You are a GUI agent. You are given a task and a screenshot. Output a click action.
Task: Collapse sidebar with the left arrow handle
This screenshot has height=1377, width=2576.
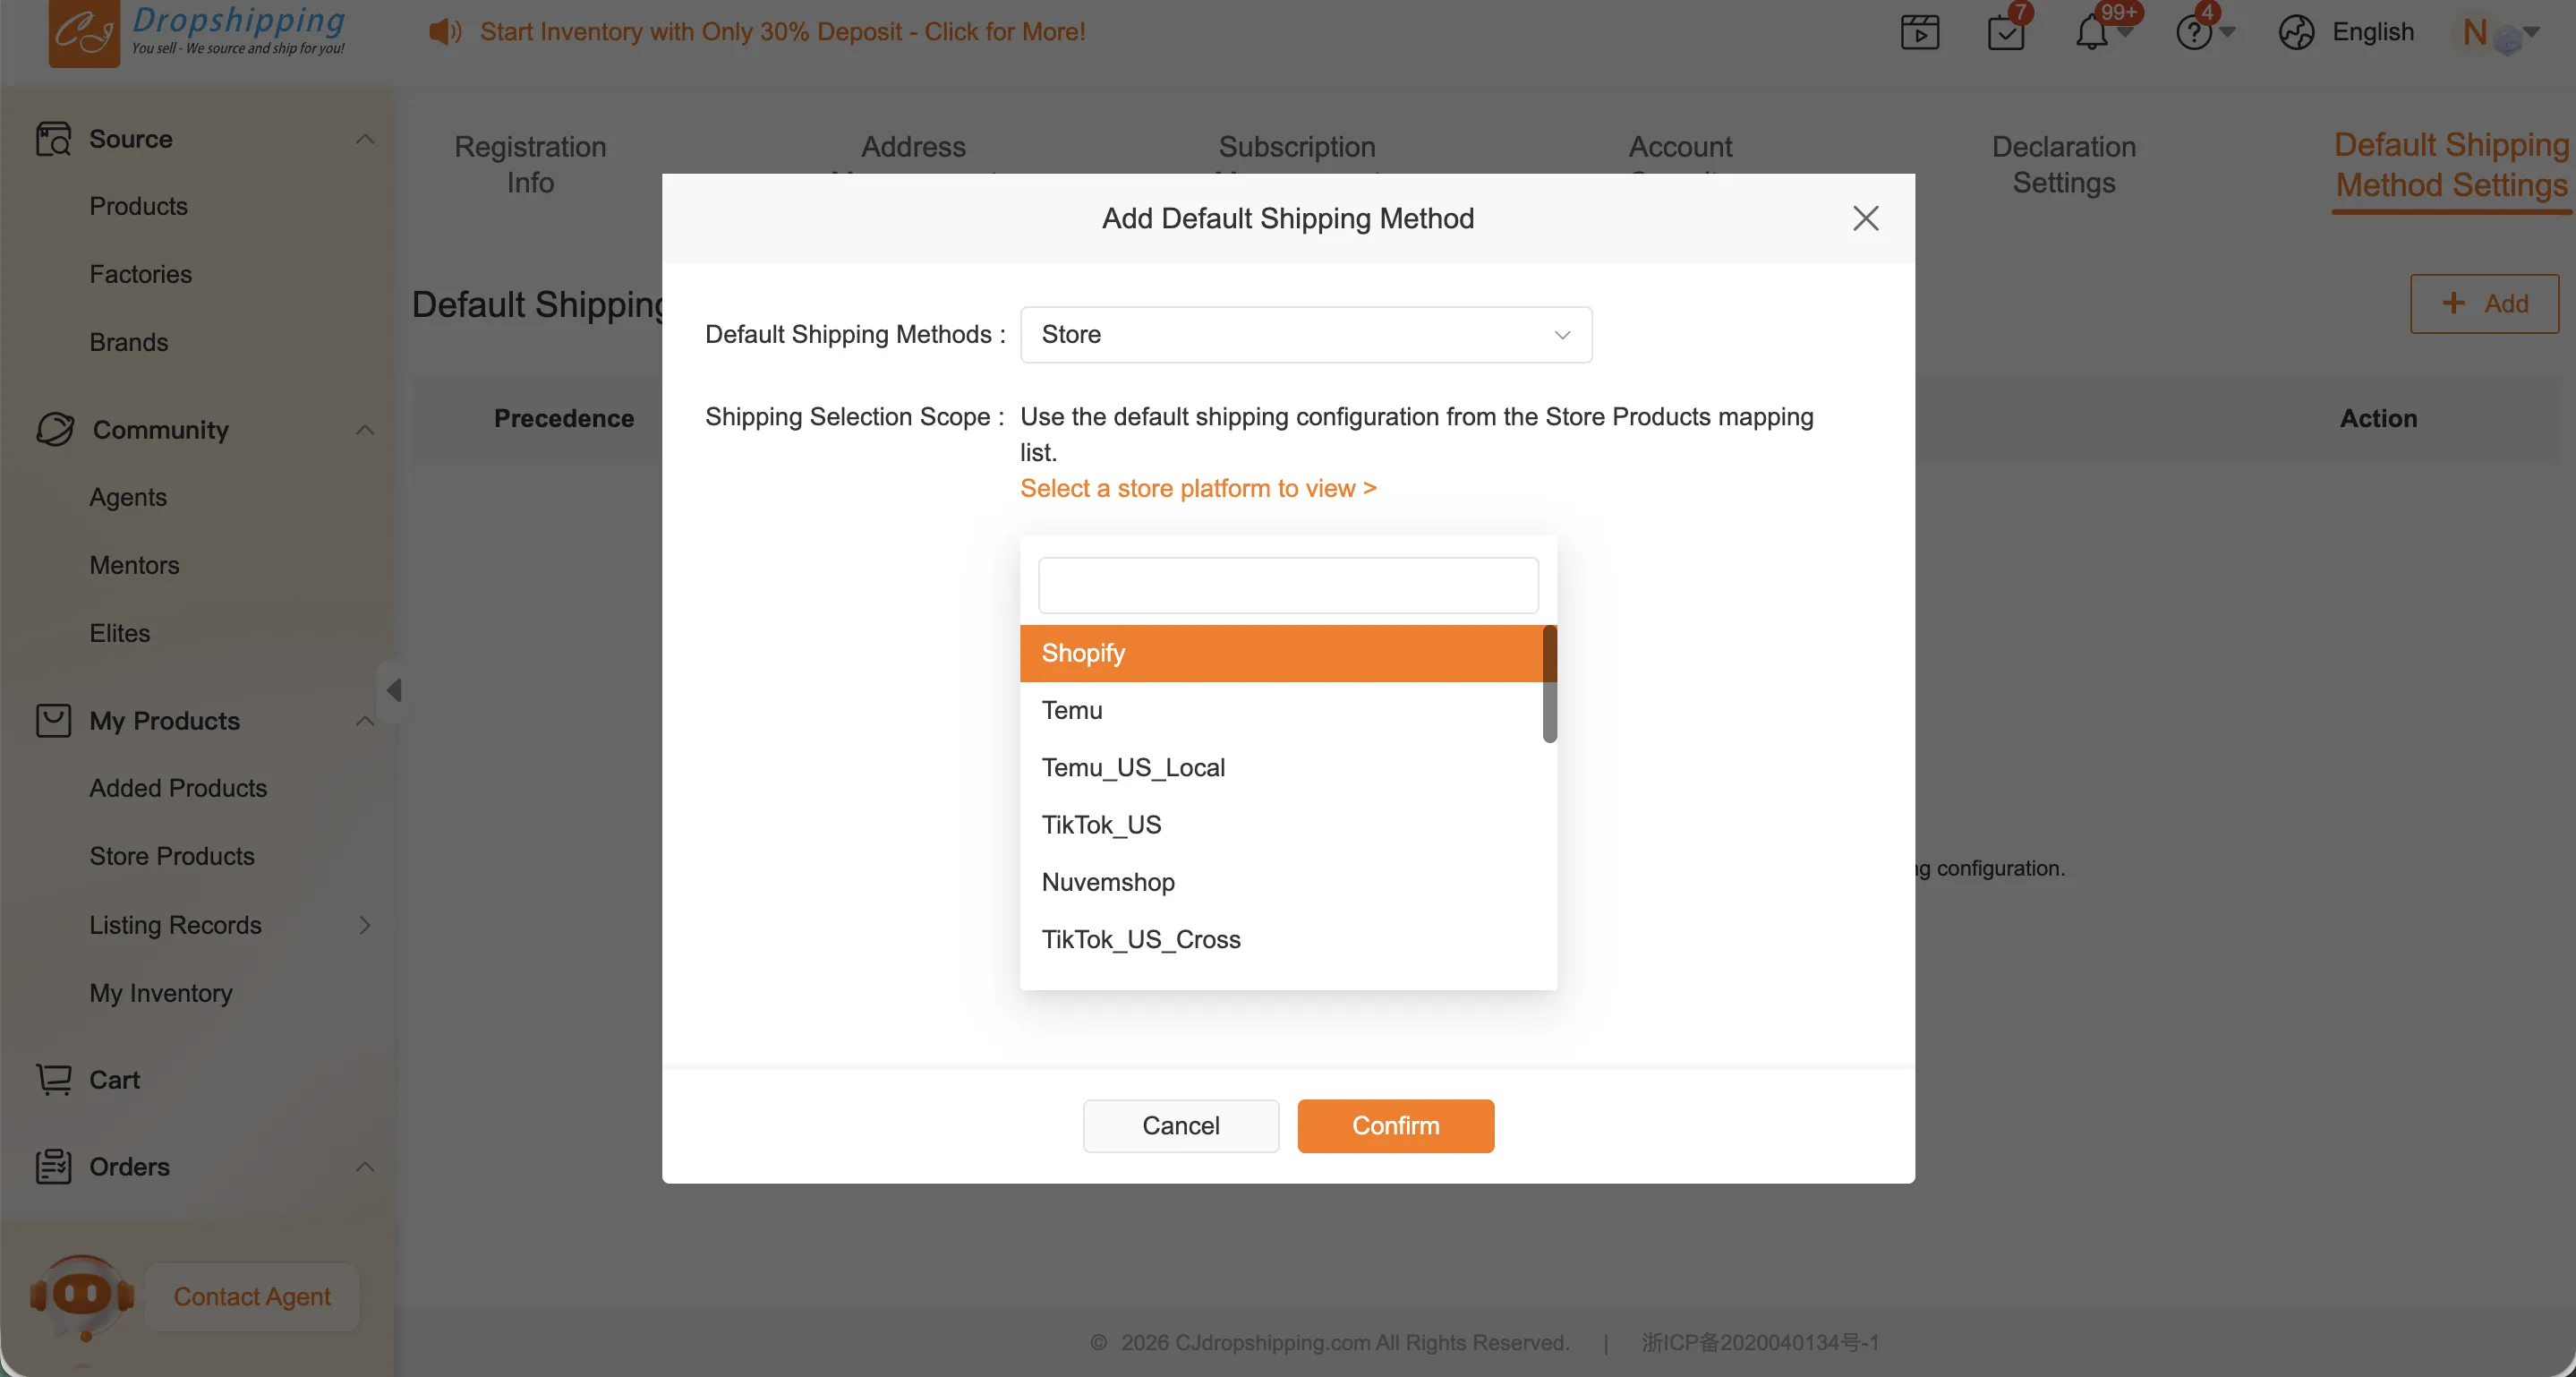pos(394,690)
